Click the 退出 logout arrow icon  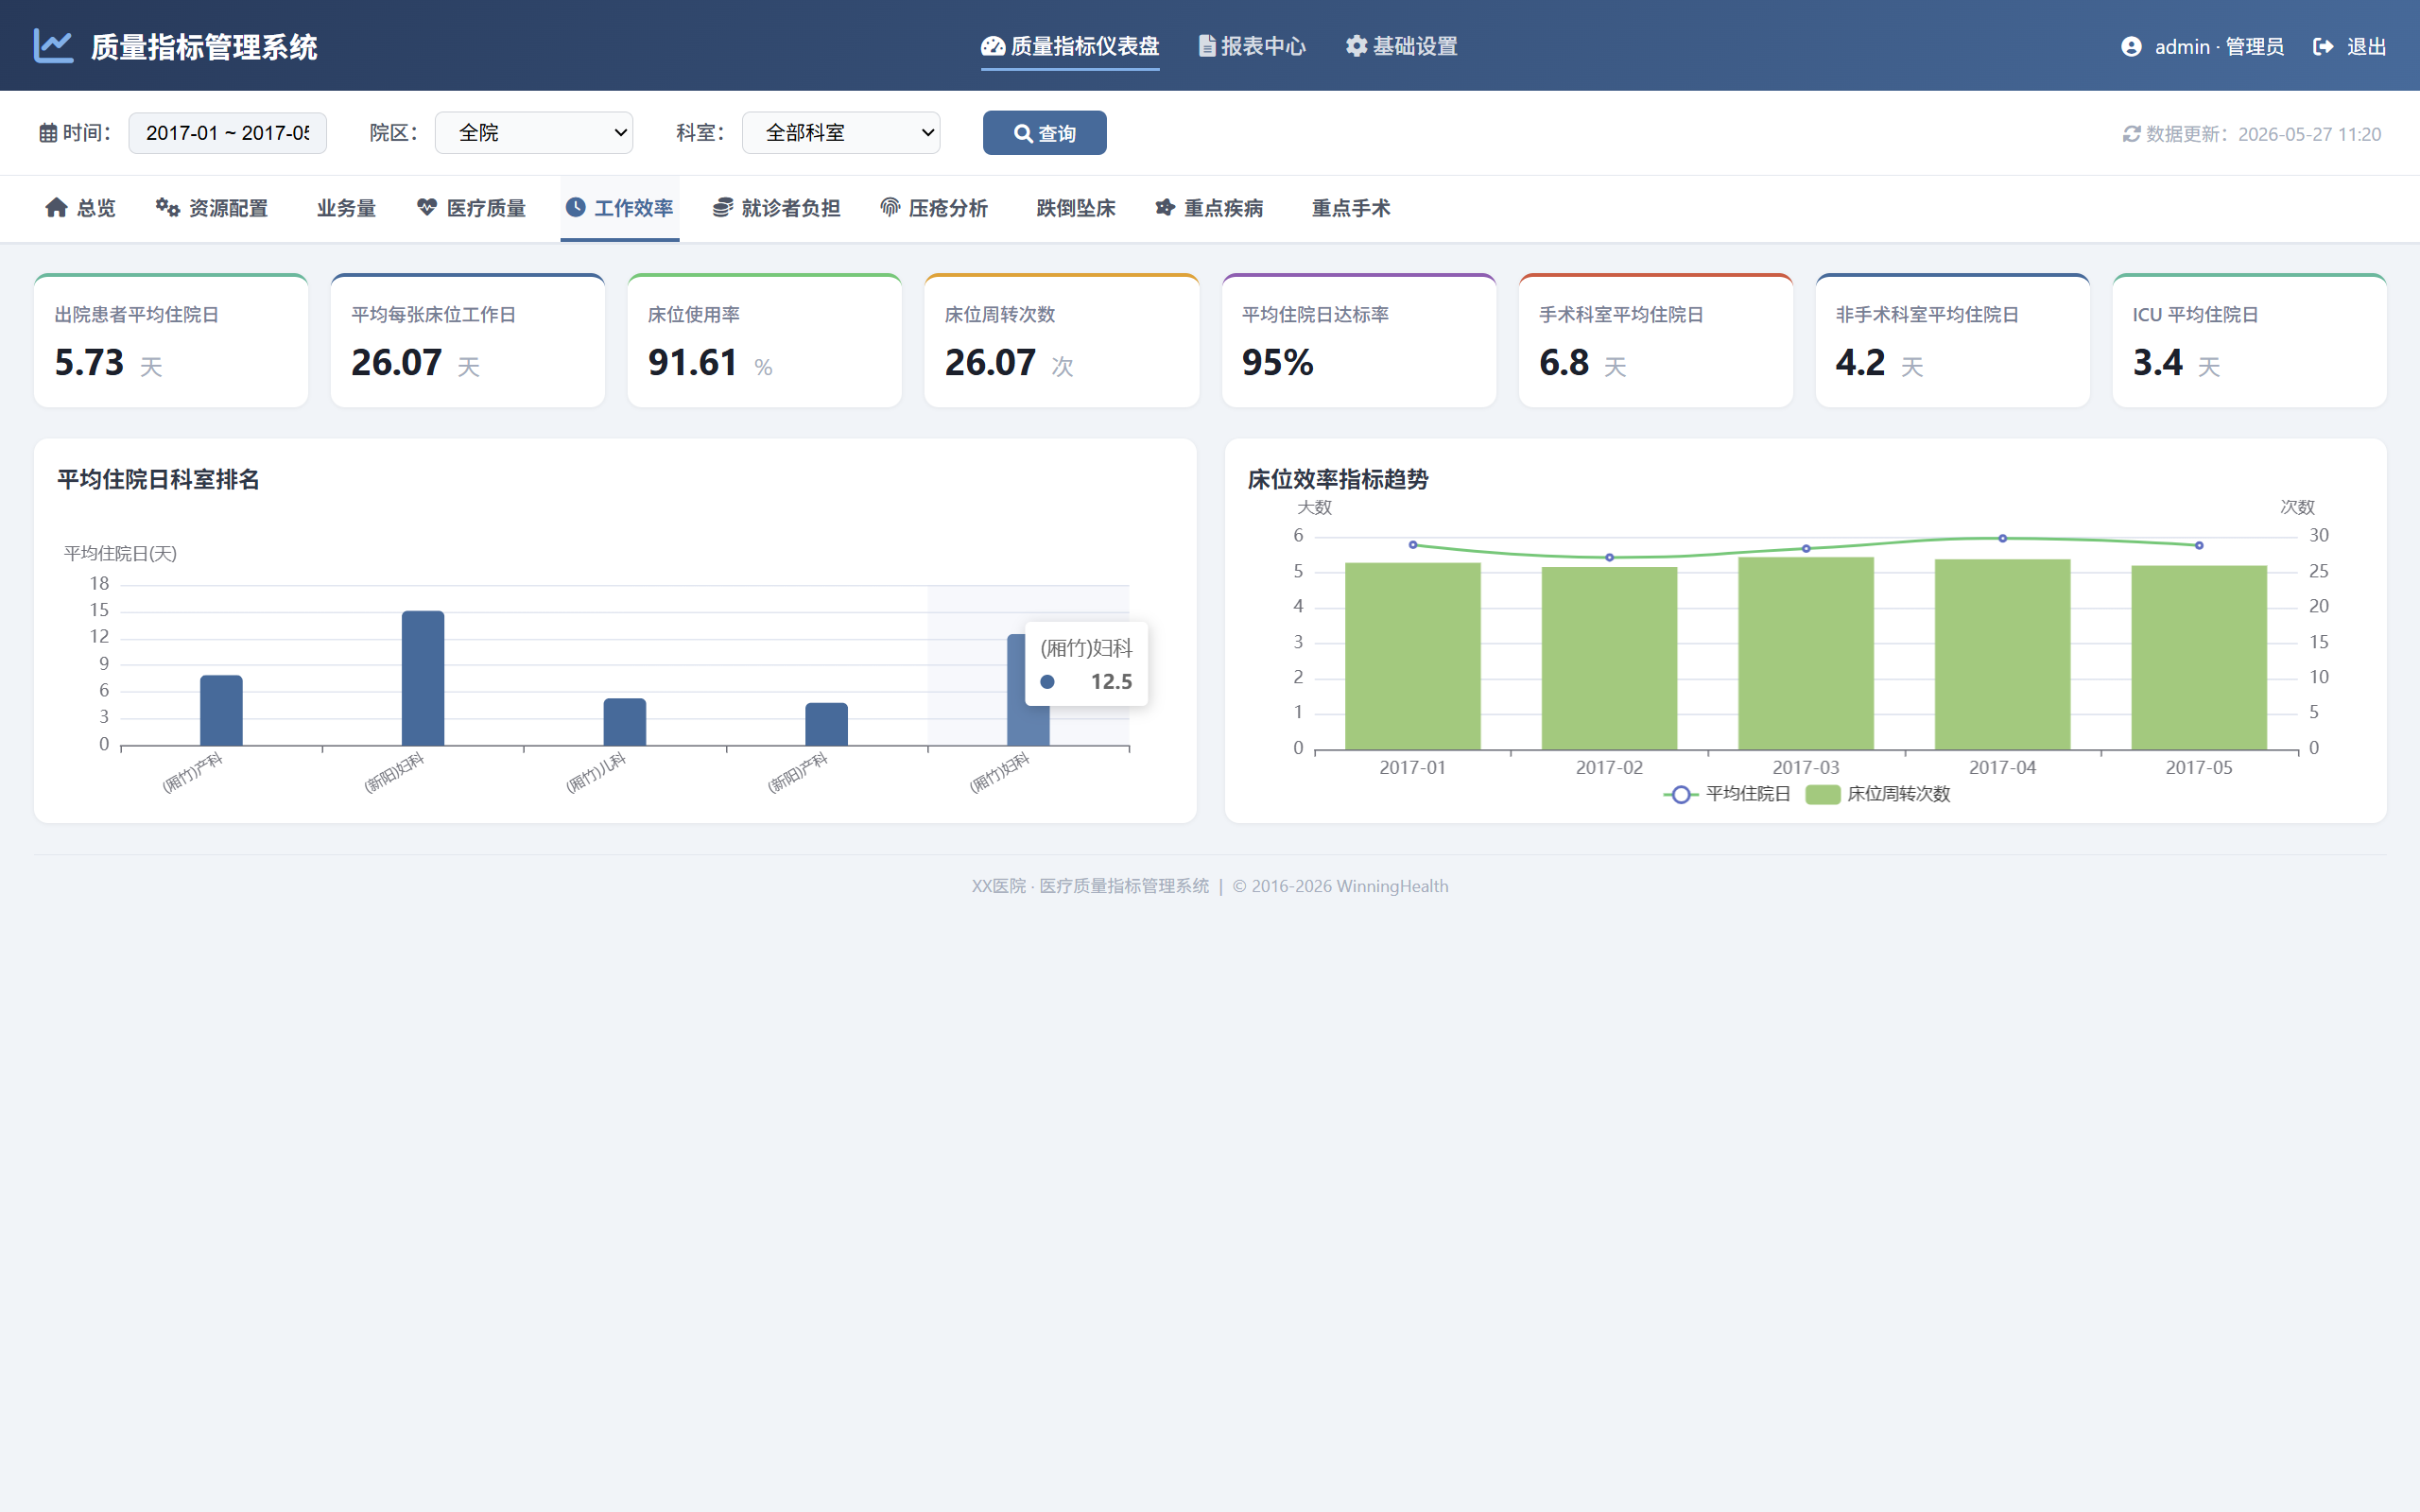(x=2324, y=47)
